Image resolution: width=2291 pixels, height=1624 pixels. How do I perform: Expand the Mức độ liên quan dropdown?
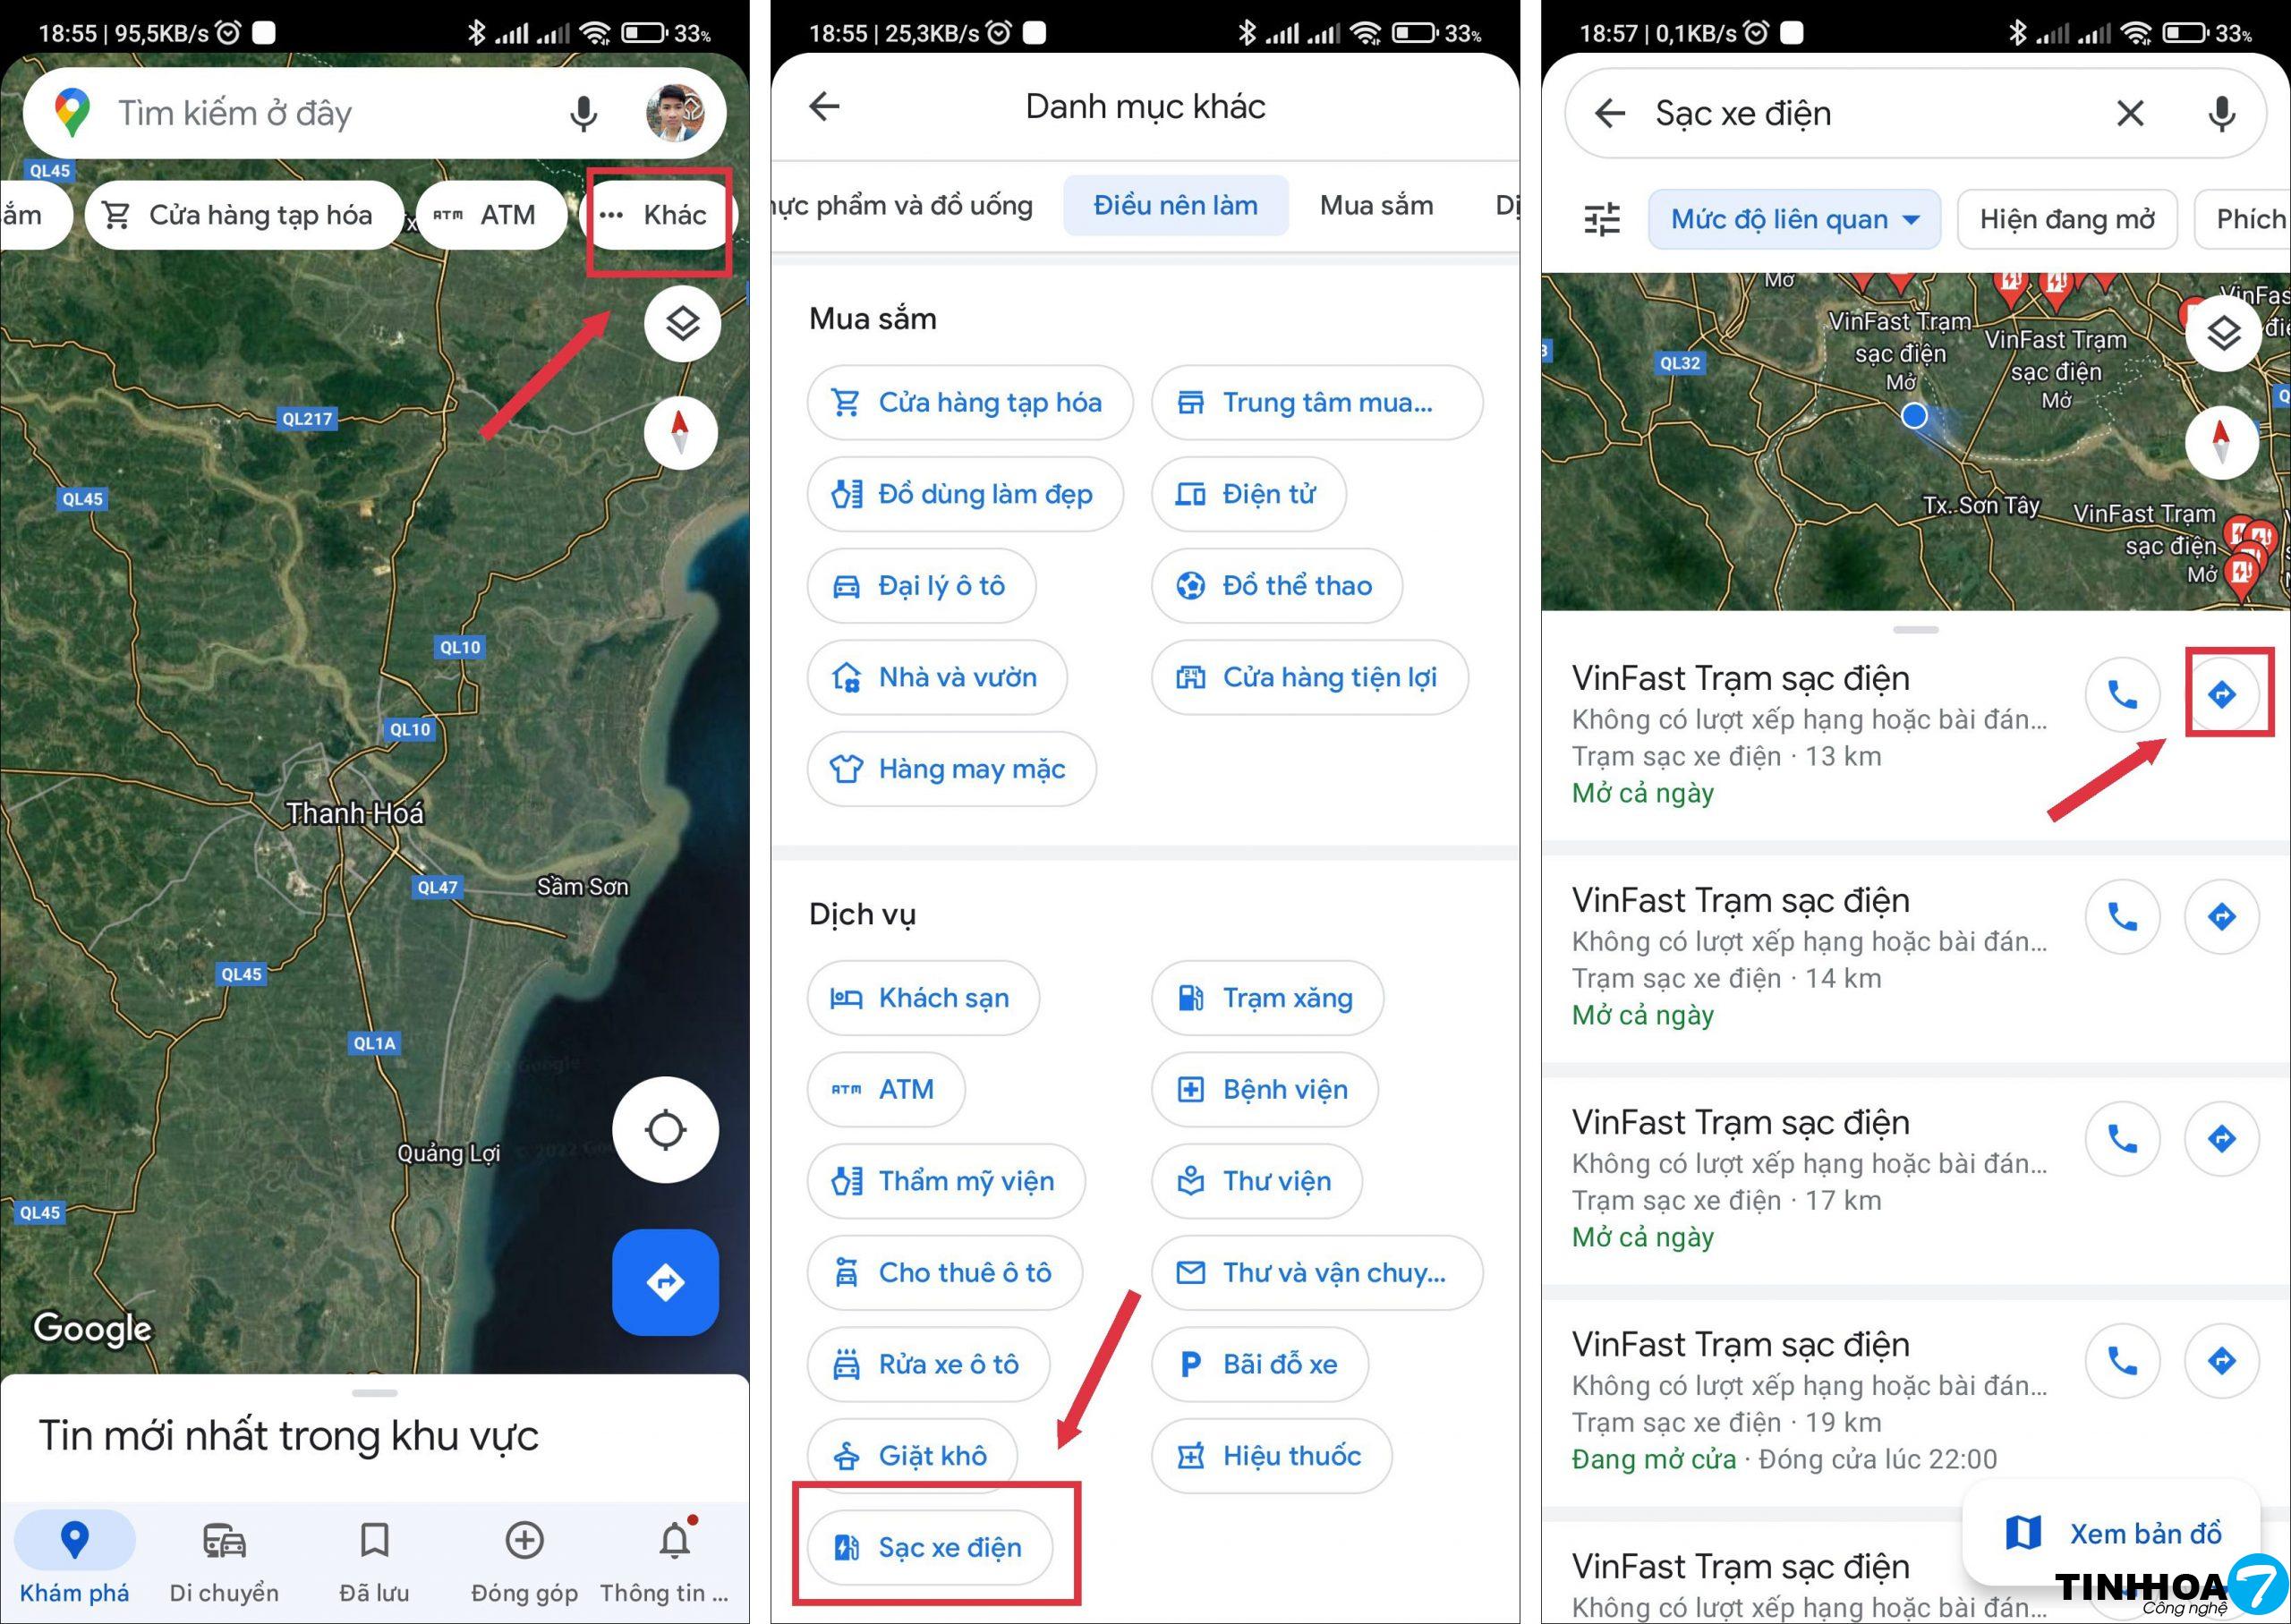pyautogui.click(x=1794, y=219)
